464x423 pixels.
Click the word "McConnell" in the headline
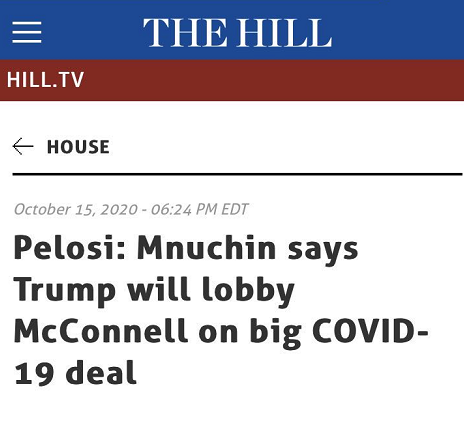click(x=100, y=330)
